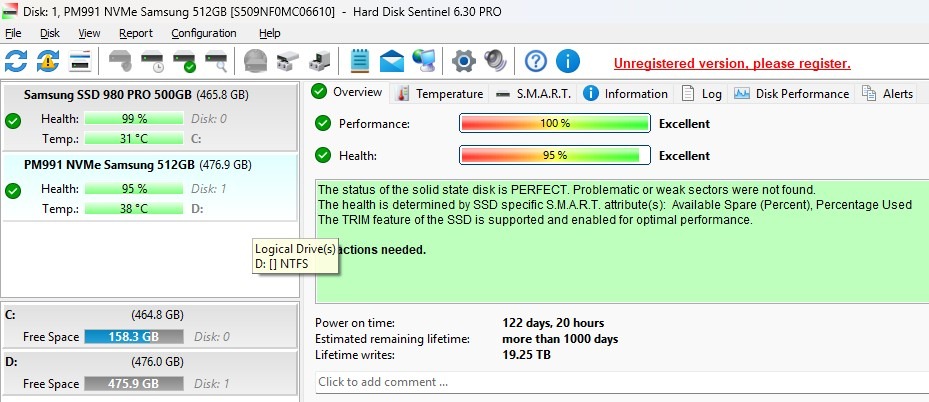Viewport: 929px width, 402px height.
Task: Open settings via the blue gear icon
Action: pos(463,61)
